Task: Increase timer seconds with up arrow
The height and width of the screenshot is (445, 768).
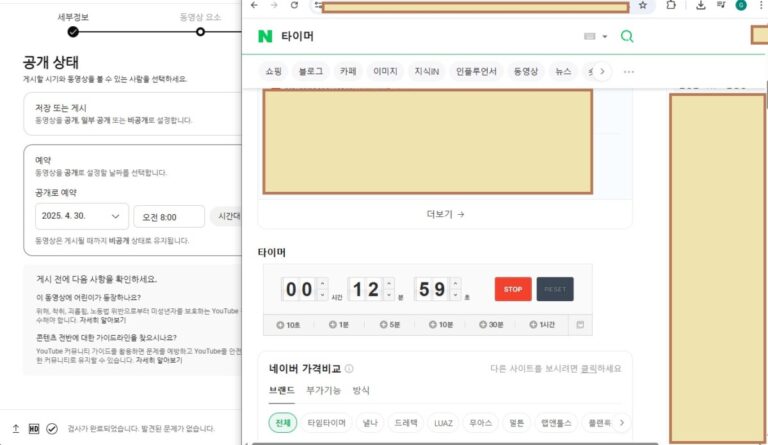Action: coord(456,283)
